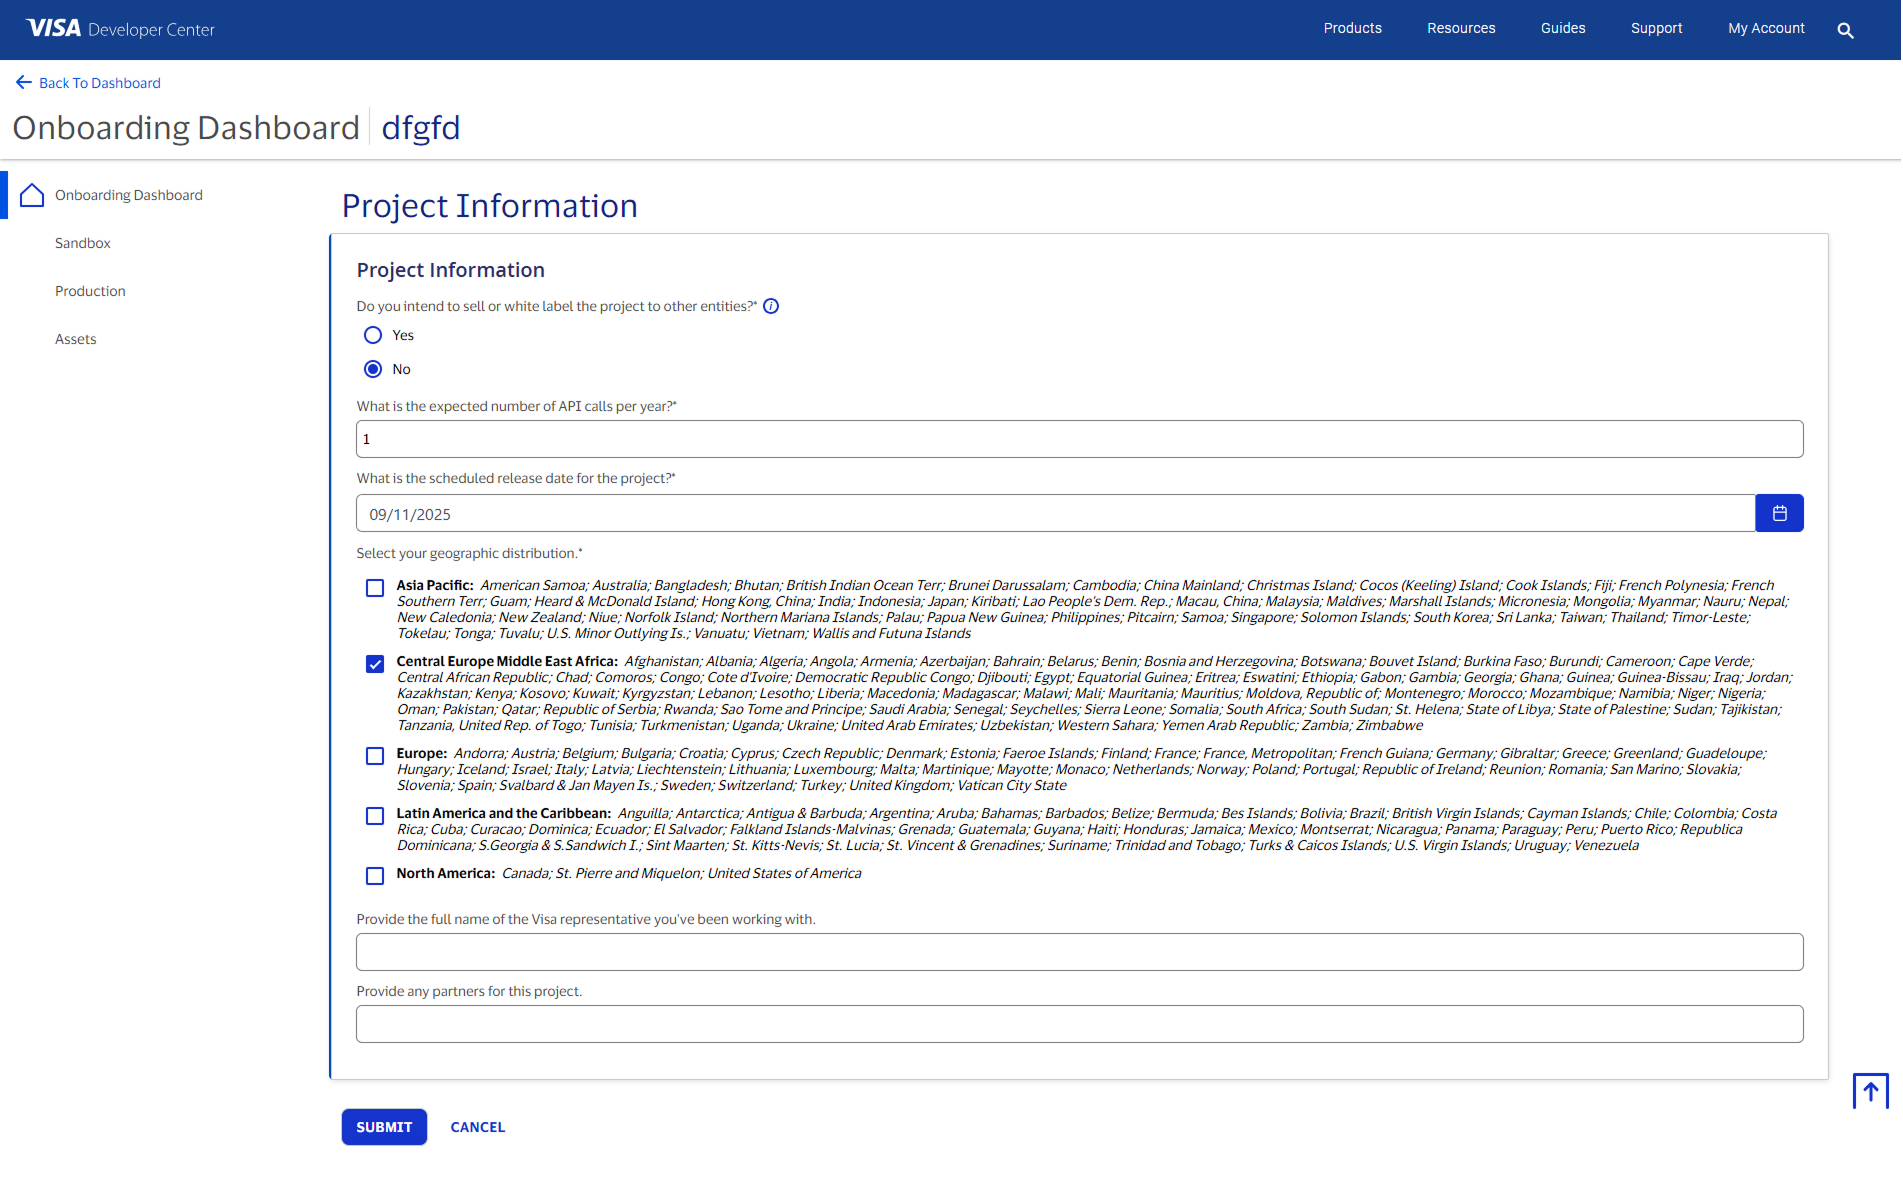The height and width of the screenshot is (1178, 1903).
Task: Open the Products menu
Action: click(1352, 28)
